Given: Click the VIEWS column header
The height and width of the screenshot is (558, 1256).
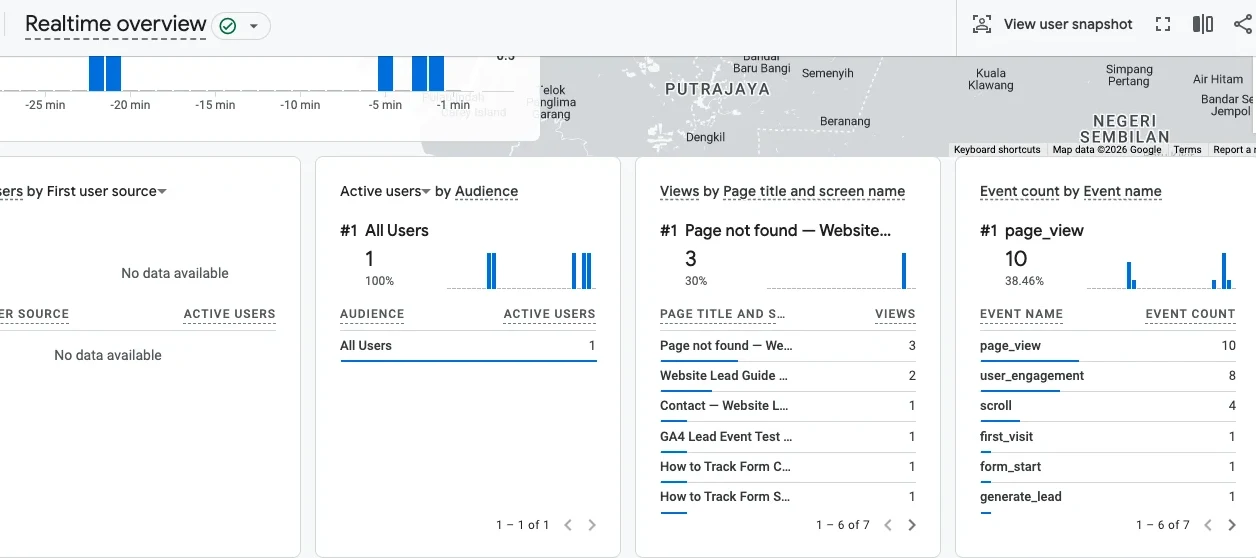Looking at the screenshot, I should point(895,314).
